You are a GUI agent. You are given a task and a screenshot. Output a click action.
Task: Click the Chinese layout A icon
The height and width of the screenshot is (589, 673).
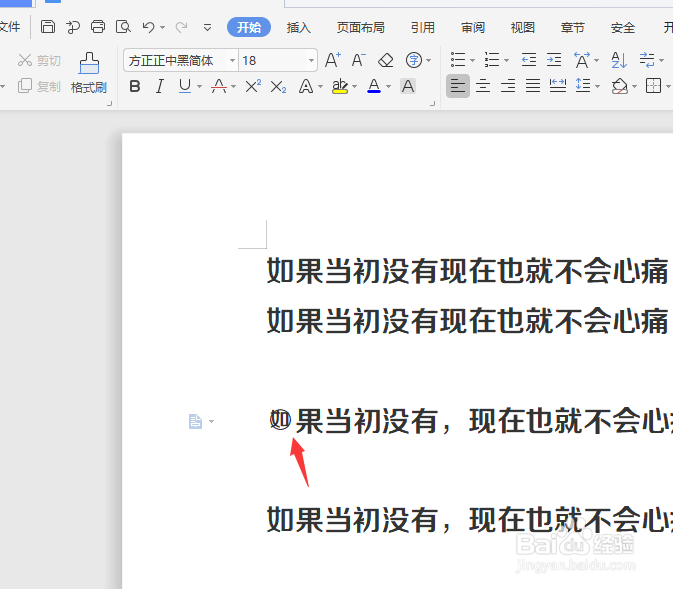pos(582,60)
